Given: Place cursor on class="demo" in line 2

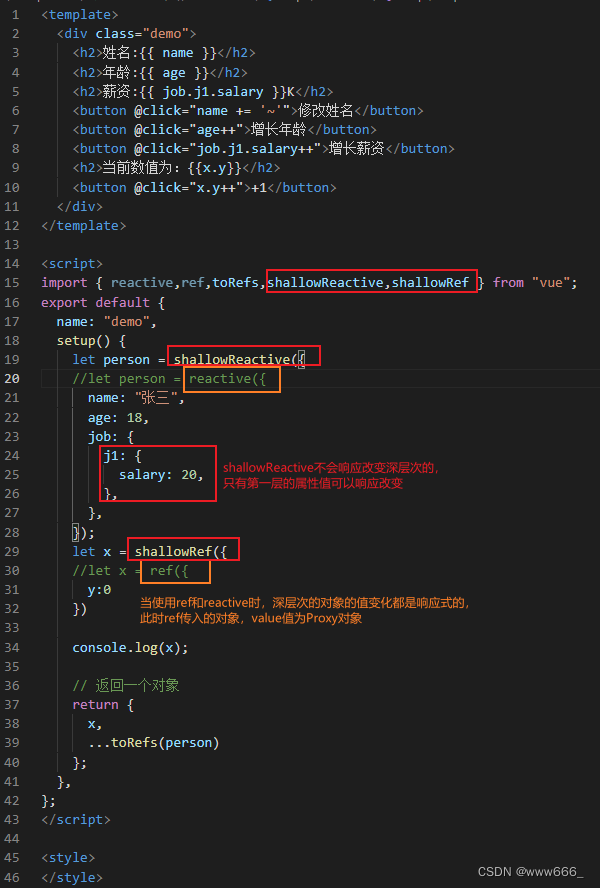Looking at the screenshot, I should [142, 33].
